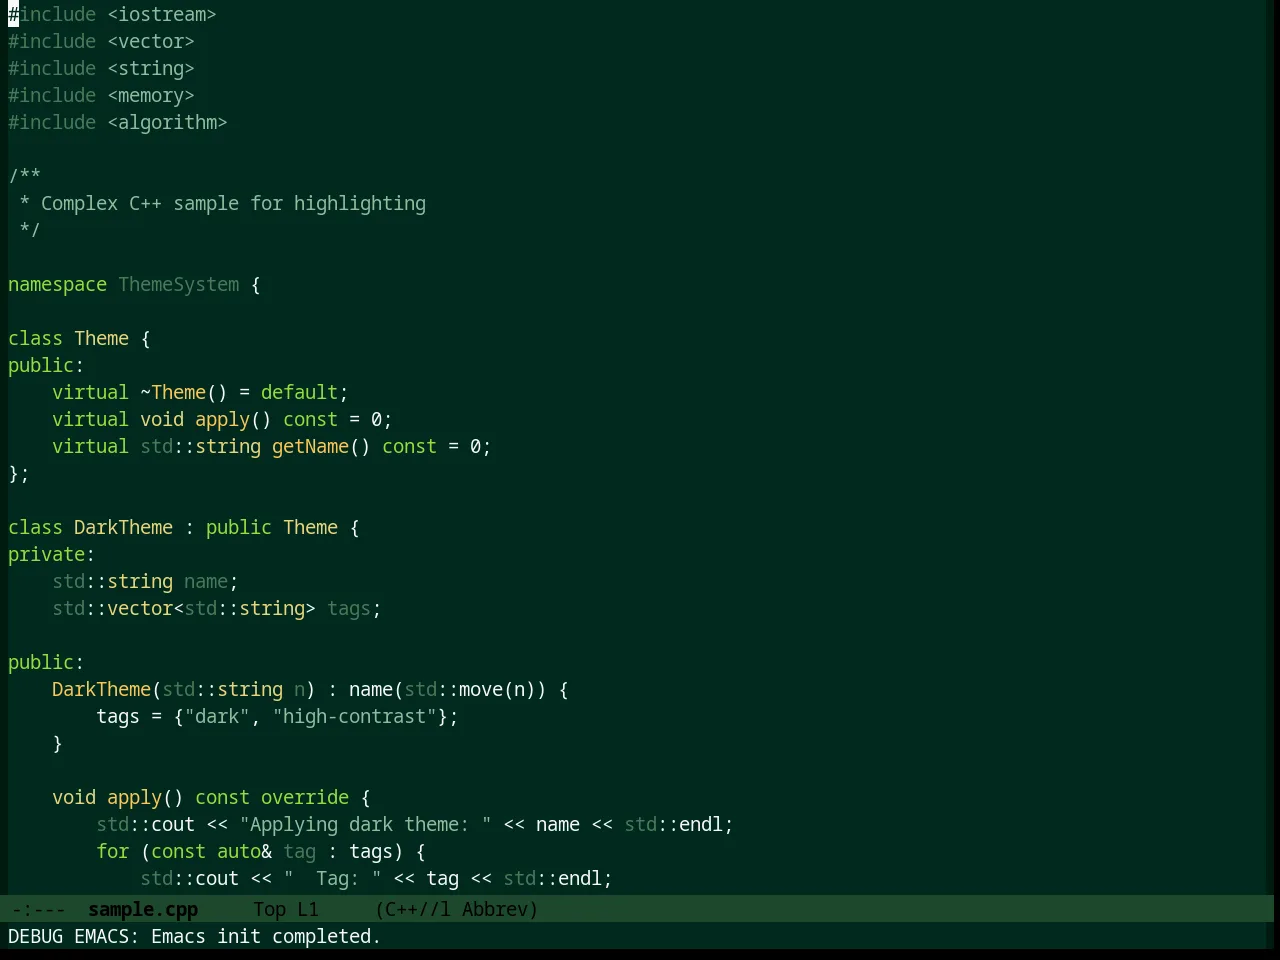Click 'const auto&' in the for loop
Image resolution: width=1280 pixels, height=960 pixels.
(211, 852)
